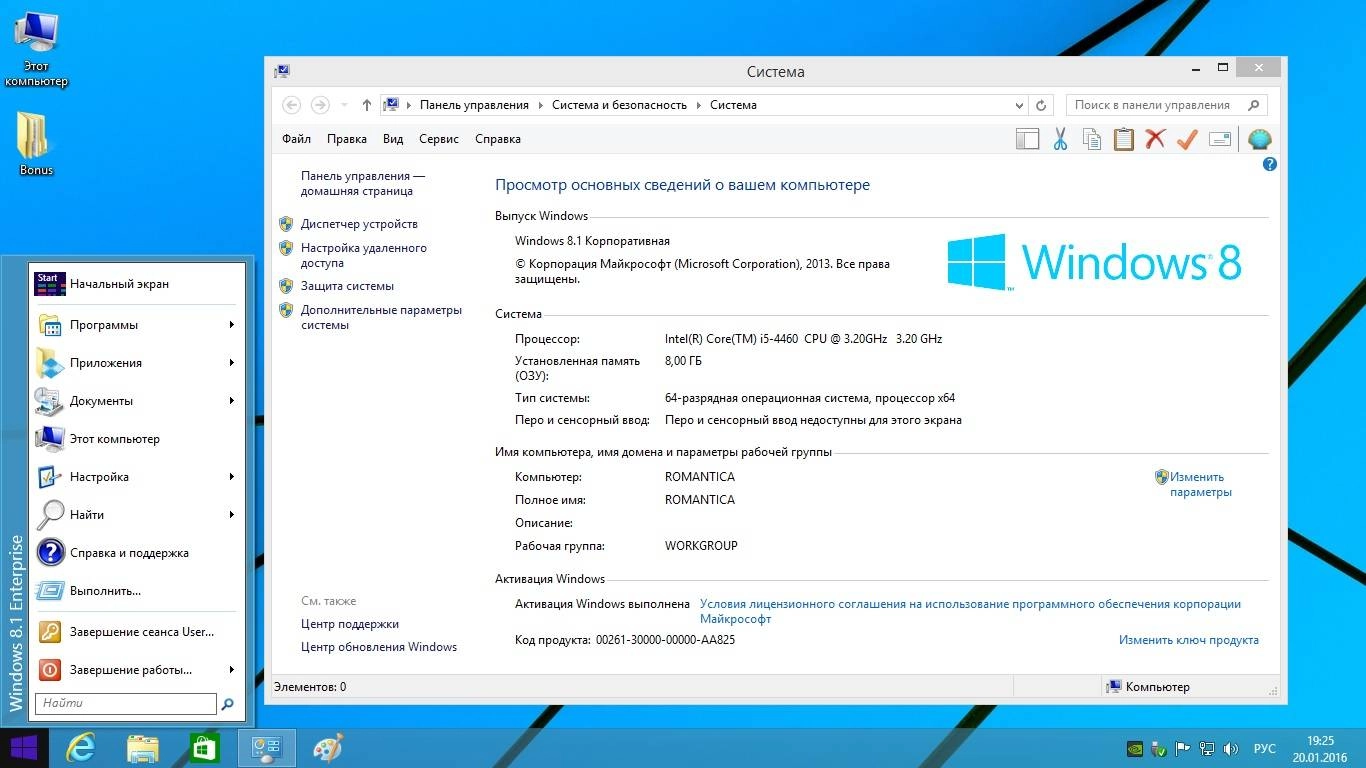Expand breadcrumb arrow after Панель управления
The height and width of the screenshot is (768, 1366).
(540, 105)
